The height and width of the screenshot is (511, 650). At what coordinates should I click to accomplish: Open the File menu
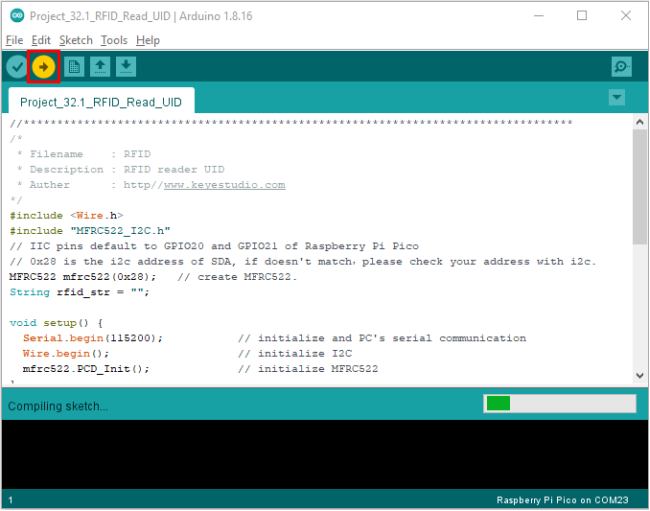tap(15, 40)
